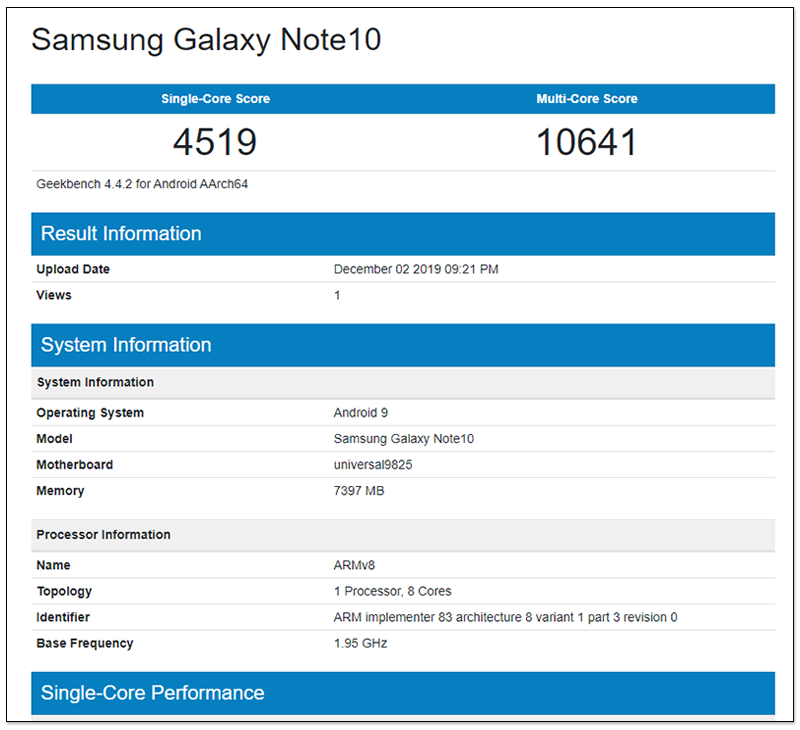Click the Processor Information subheader
Screen dimensions: 800x730
[103, 535]
